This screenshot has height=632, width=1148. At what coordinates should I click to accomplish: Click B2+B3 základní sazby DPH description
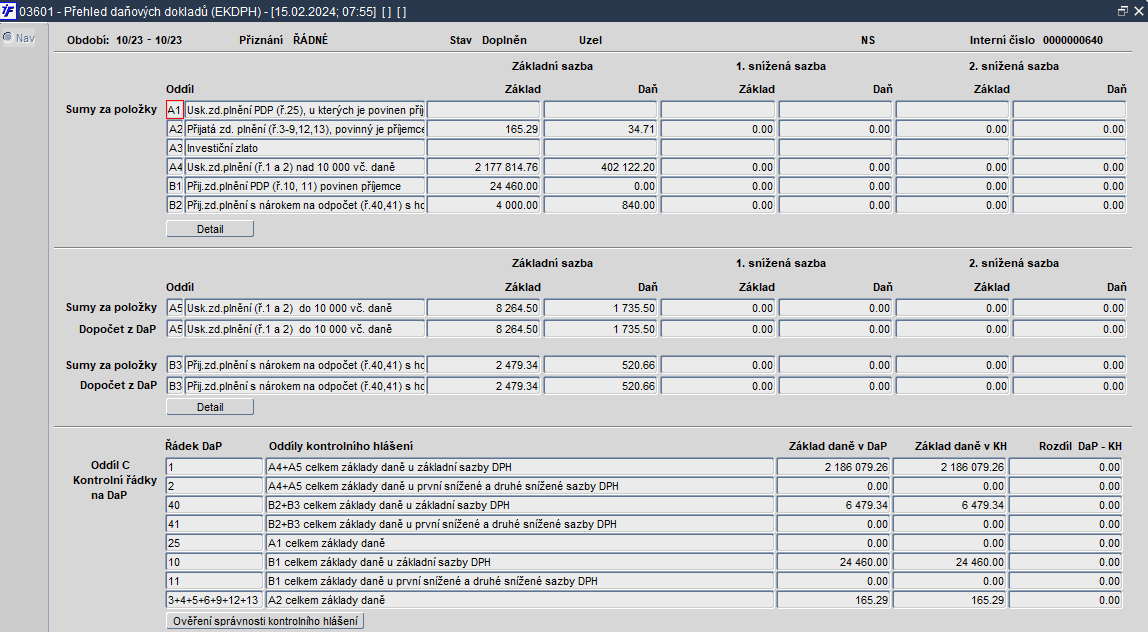(x=519, y=505)
